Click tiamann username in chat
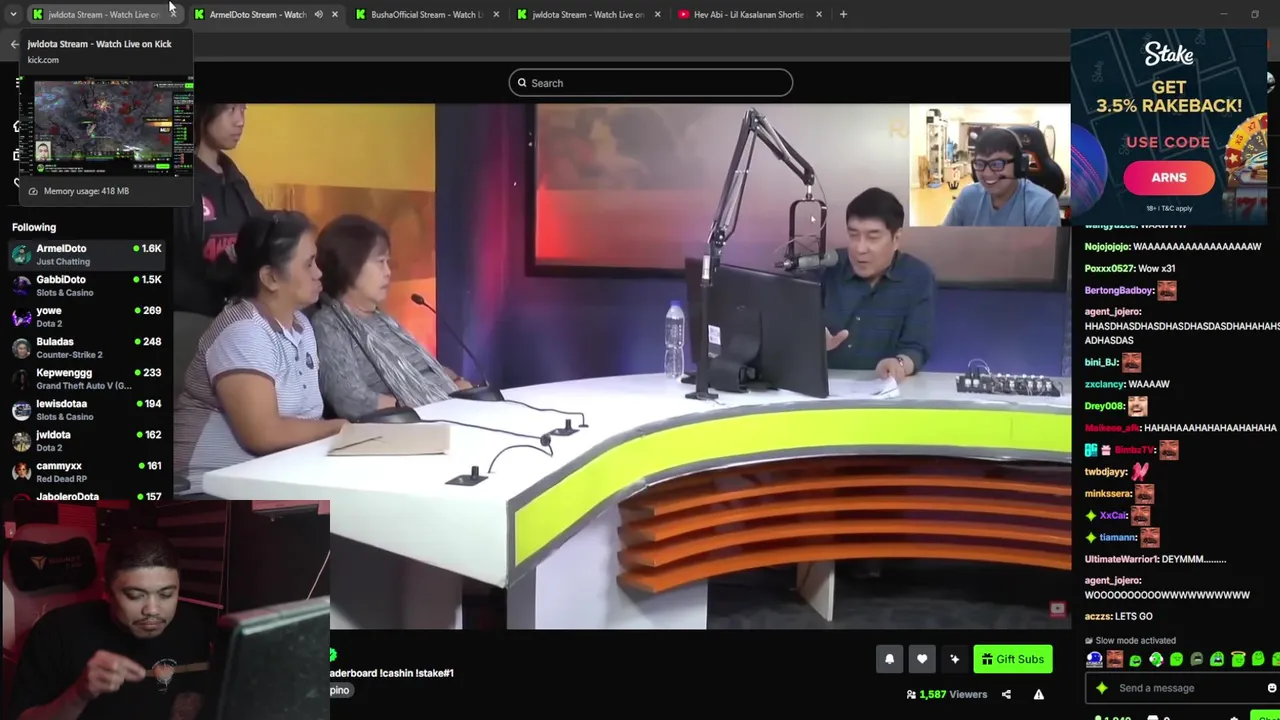Image resolution: width=1280 pixels, height=720 pixels. coord(1118,537)
